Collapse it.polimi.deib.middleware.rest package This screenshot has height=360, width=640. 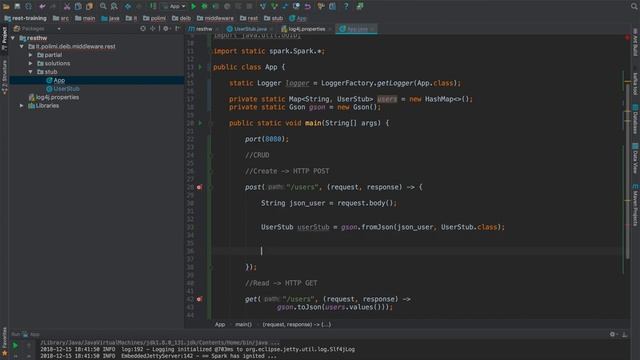(x=22, y=47)
